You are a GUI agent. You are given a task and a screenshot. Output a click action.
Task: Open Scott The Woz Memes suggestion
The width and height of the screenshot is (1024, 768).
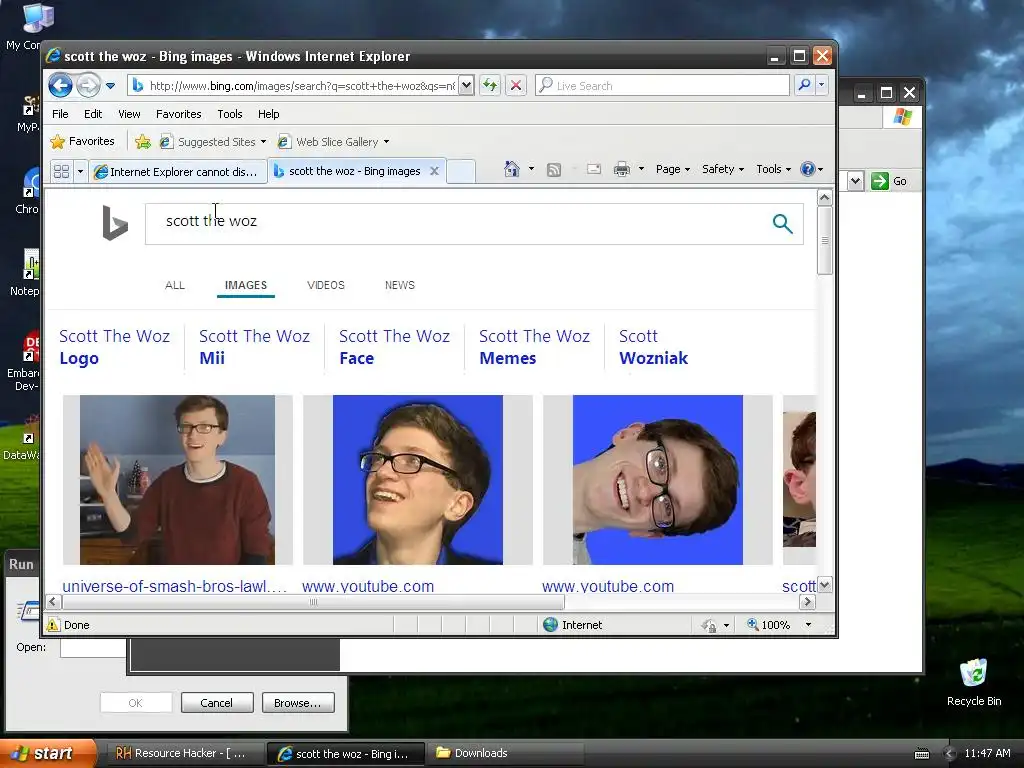click(534, 347)
